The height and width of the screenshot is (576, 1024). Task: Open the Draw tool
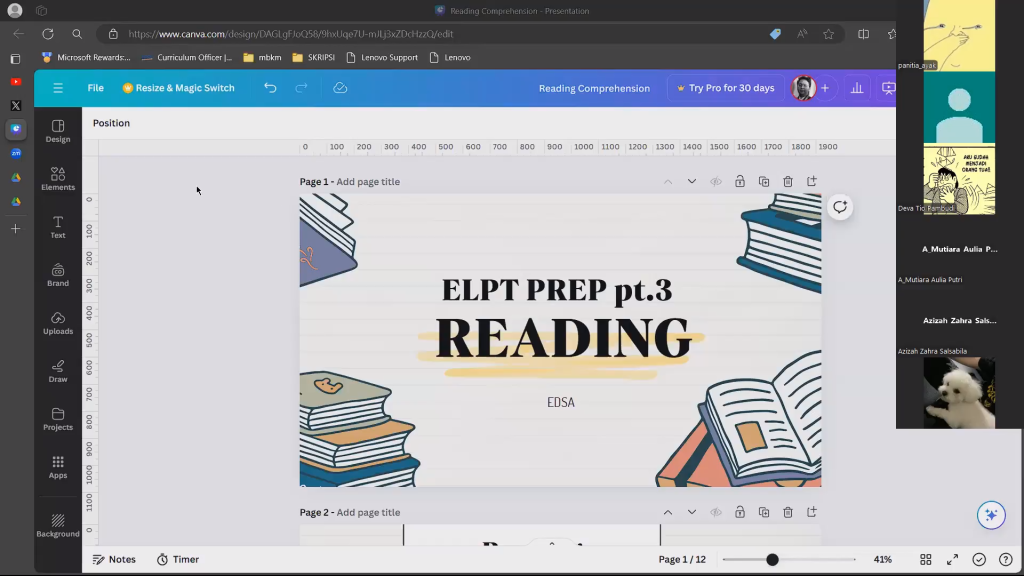click(58, 371)
